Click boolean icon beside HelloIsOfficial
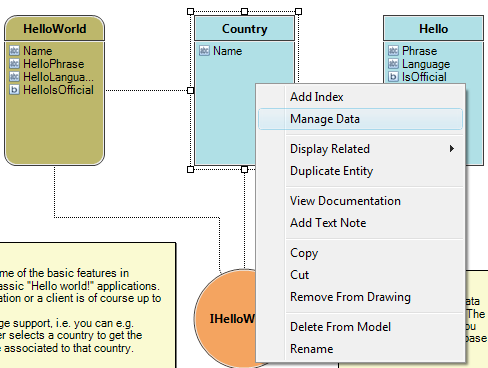 click(x=14, y=90)
